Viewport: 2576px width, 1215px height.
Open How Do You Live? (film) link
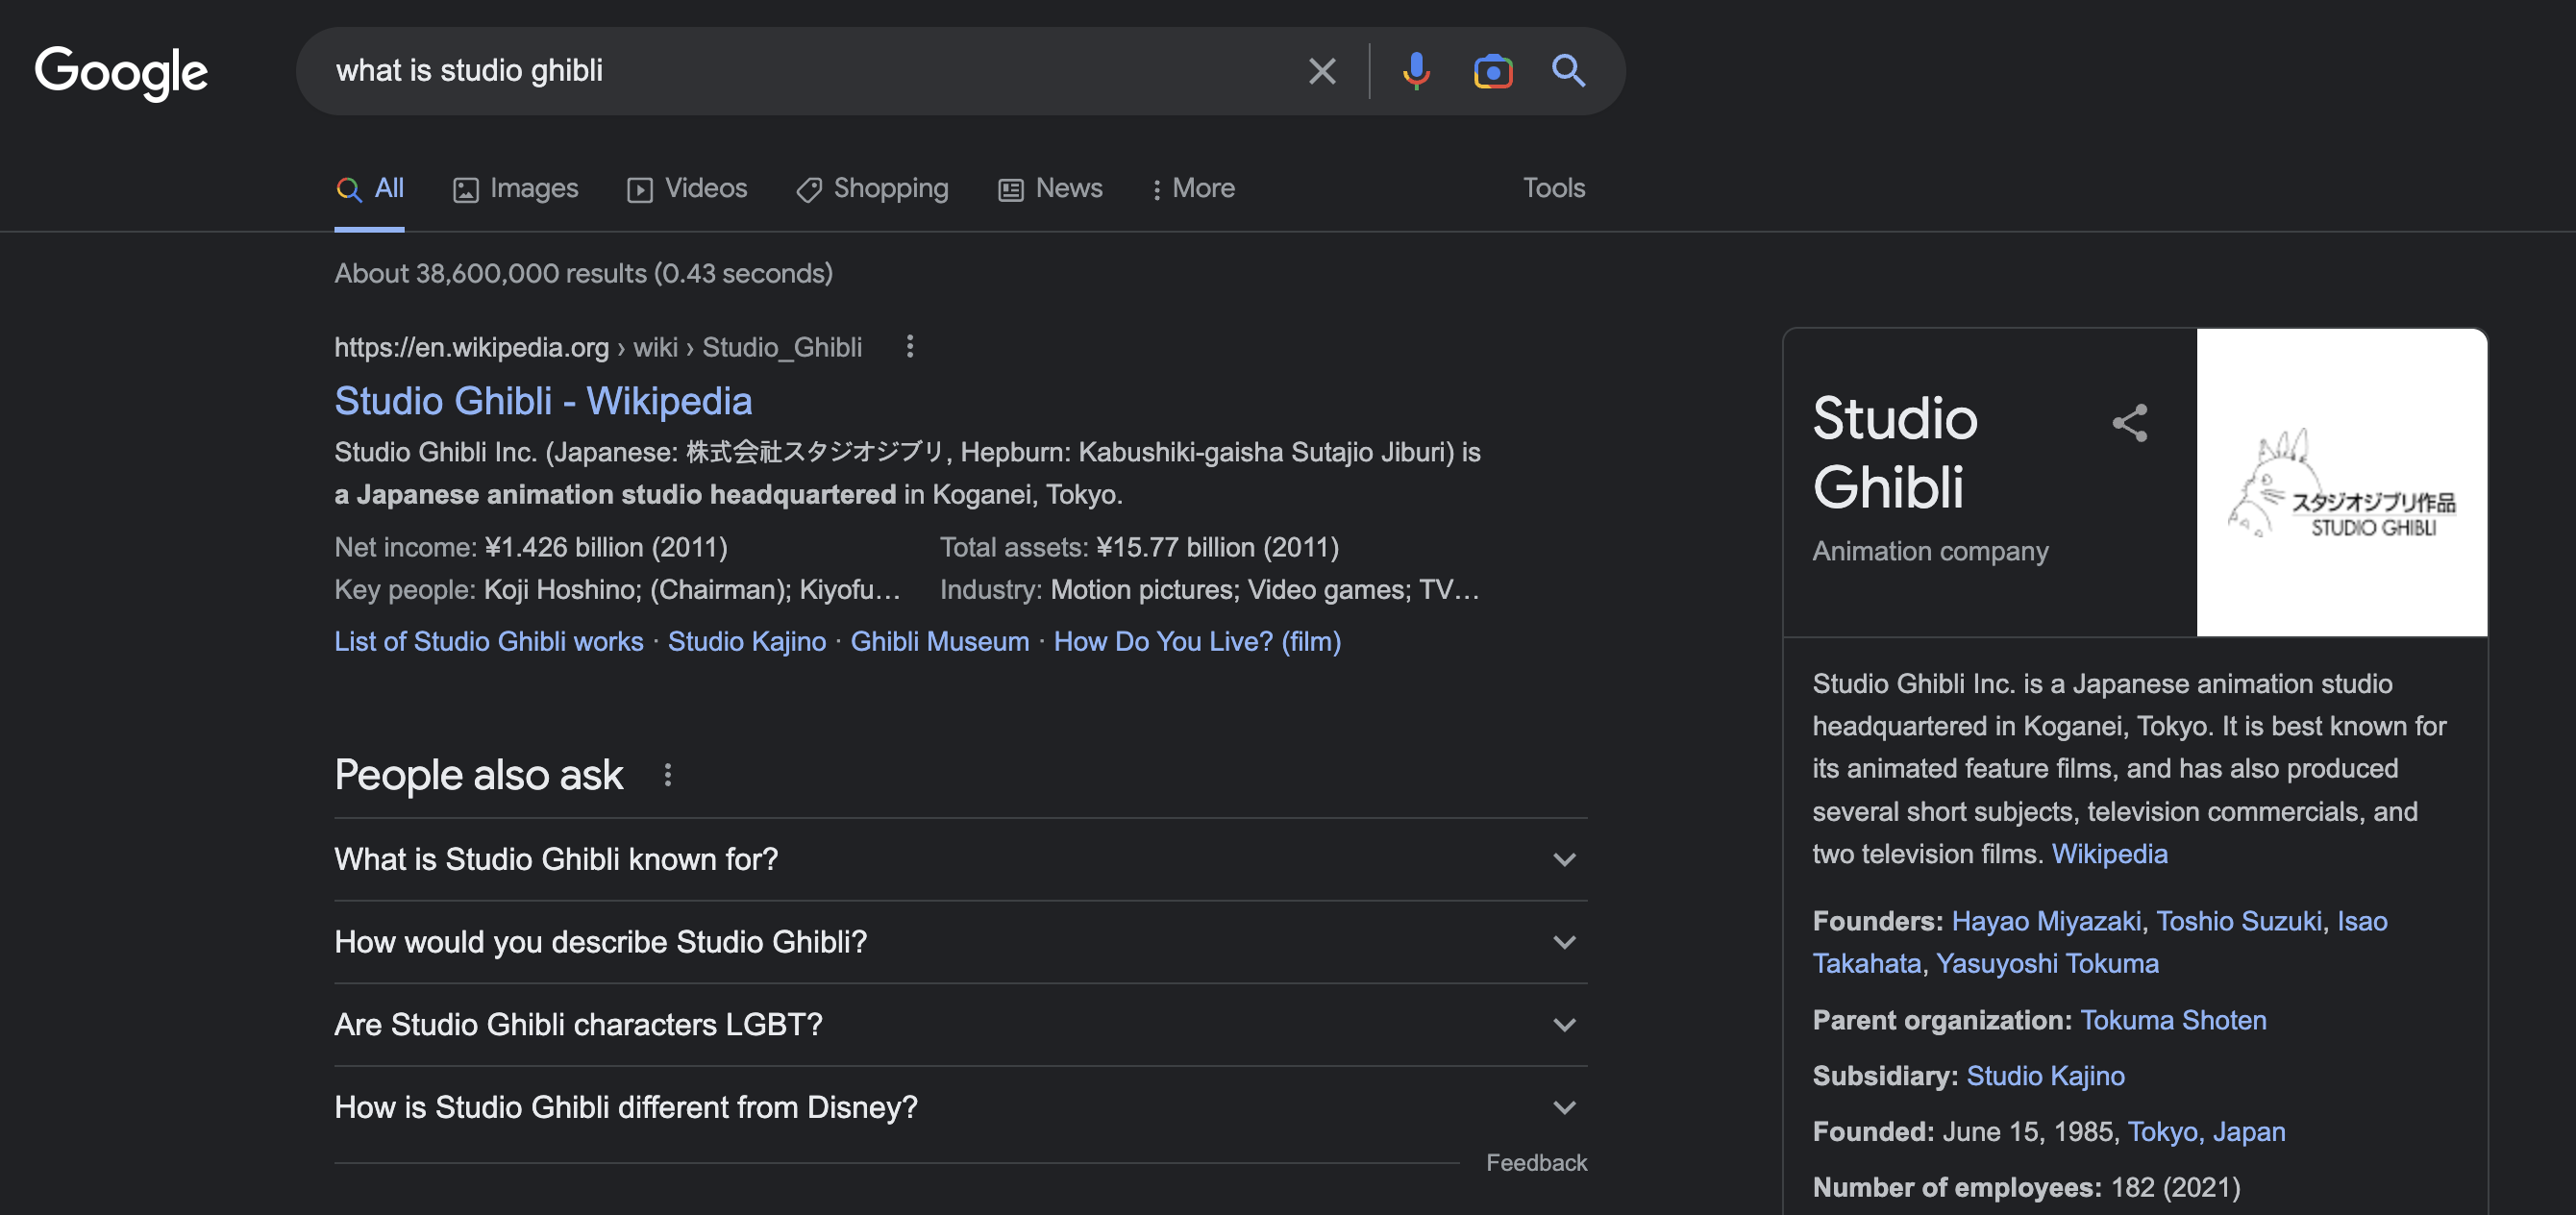tap(1197, 641)
